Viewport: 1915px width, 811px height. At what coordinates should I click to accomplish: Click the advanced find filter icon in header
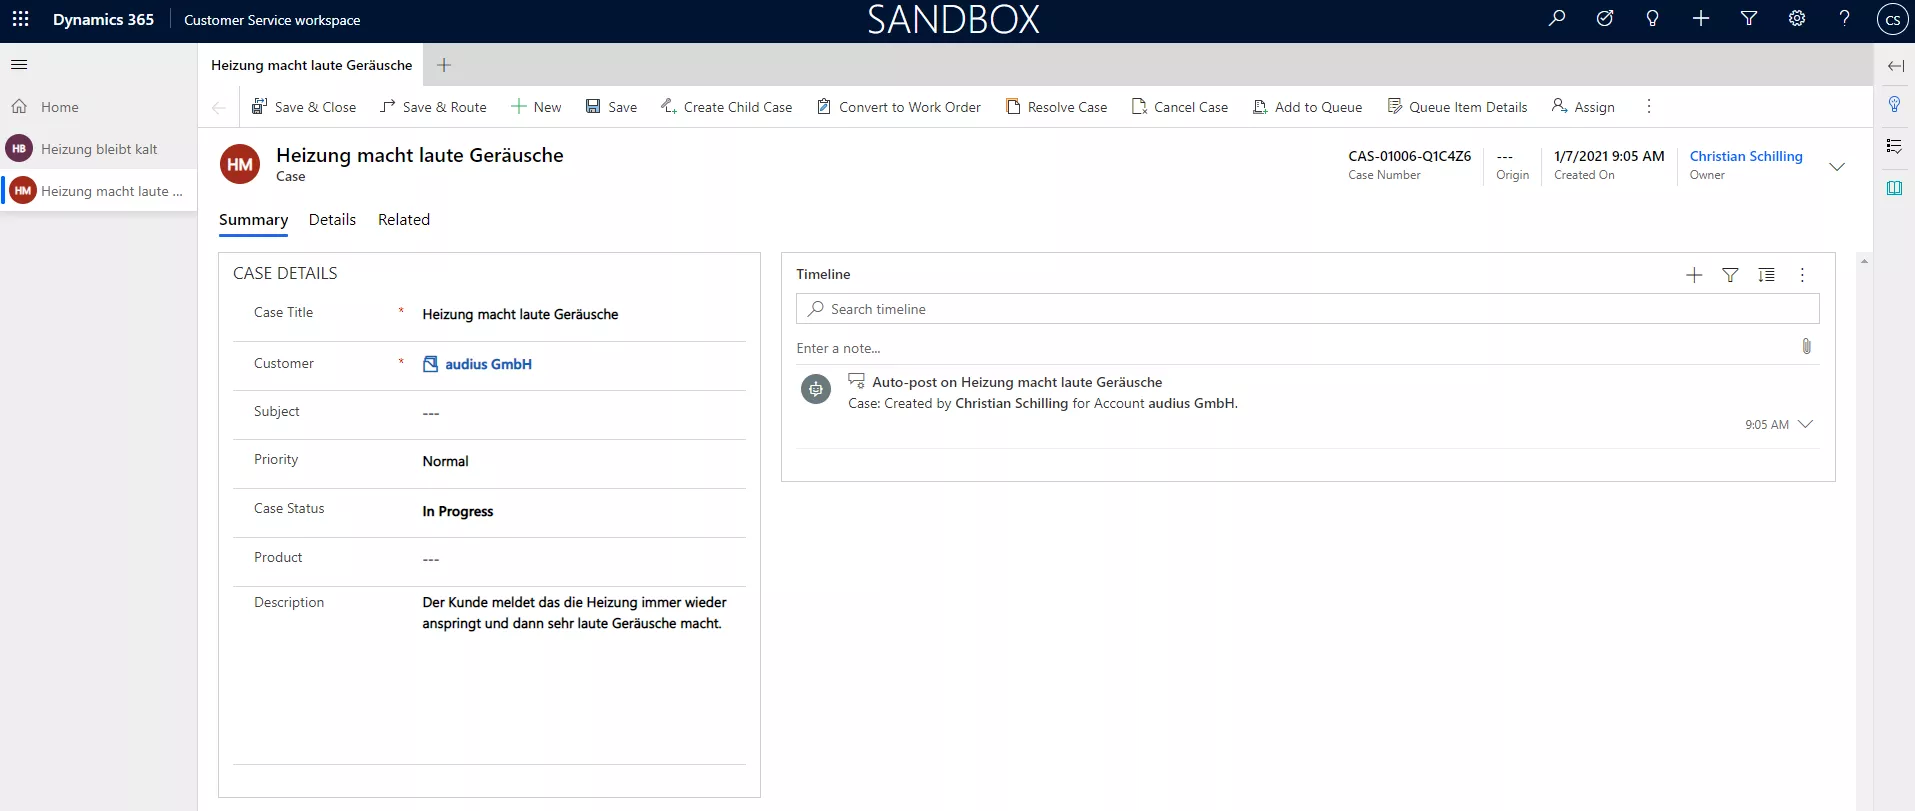pyautogui.click(x=1748, y=18)
